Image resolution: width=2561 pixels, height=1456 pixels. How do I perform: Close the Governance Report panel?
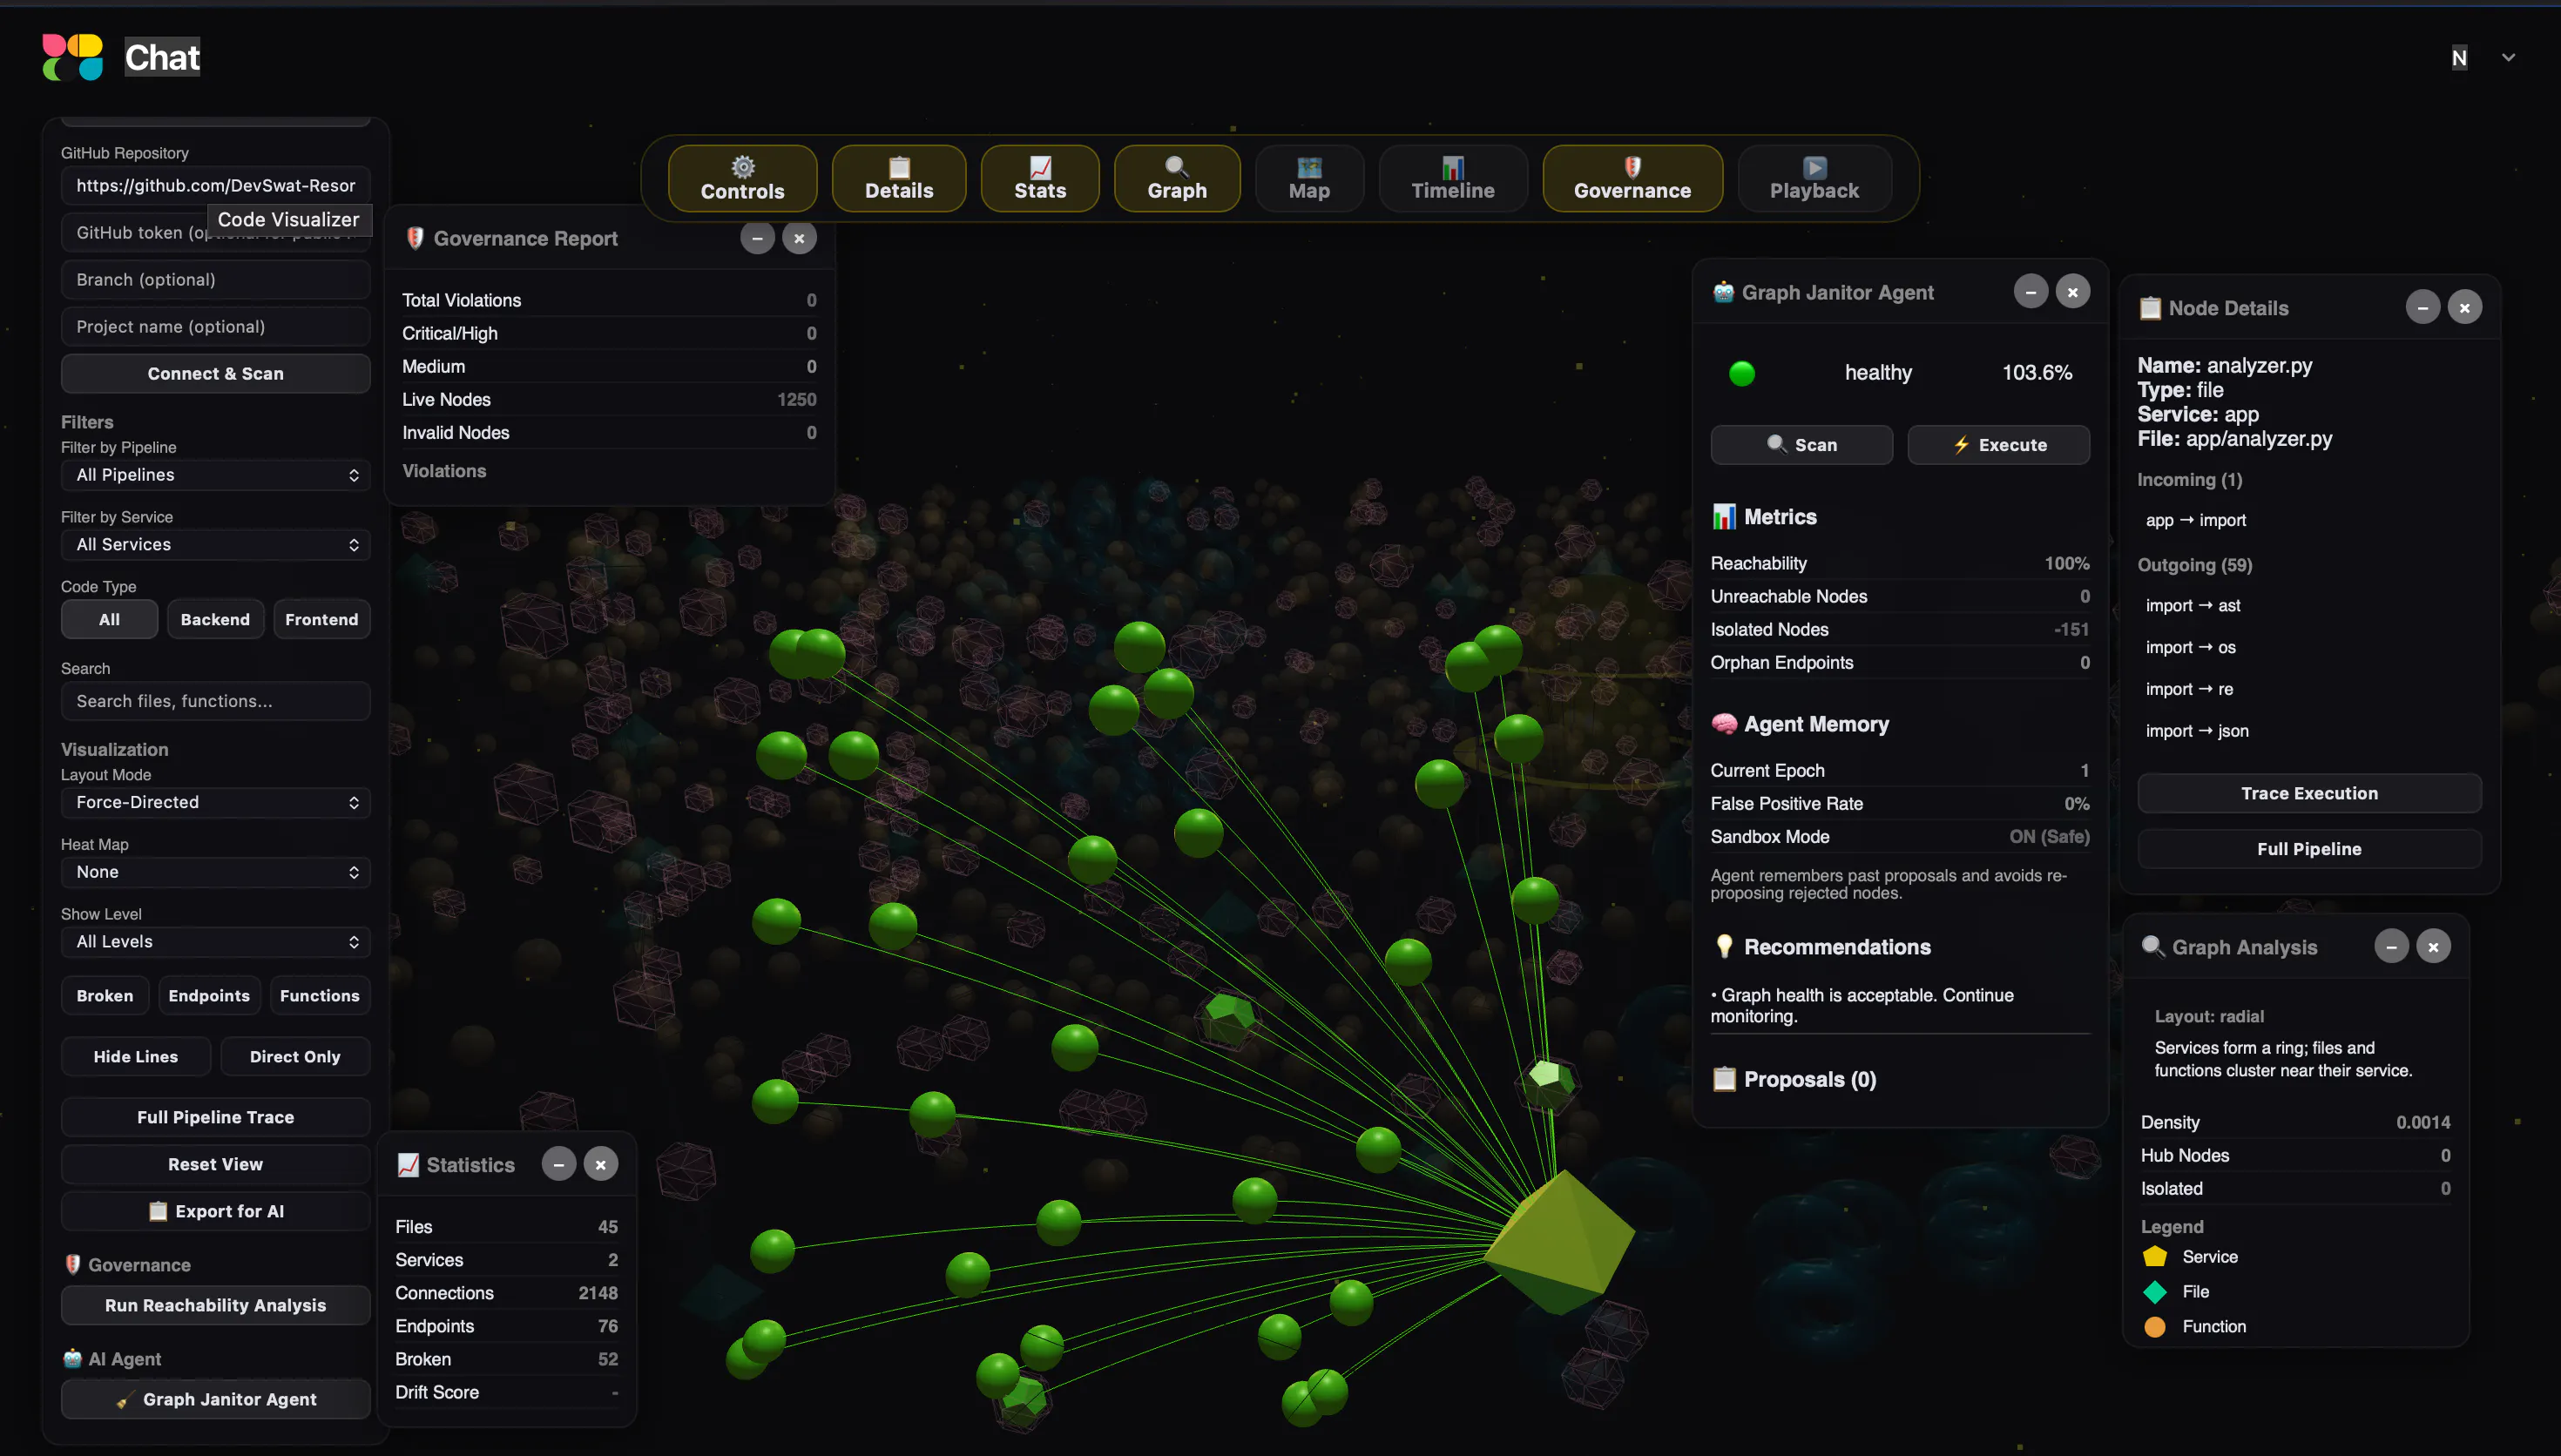click(799, 238)
